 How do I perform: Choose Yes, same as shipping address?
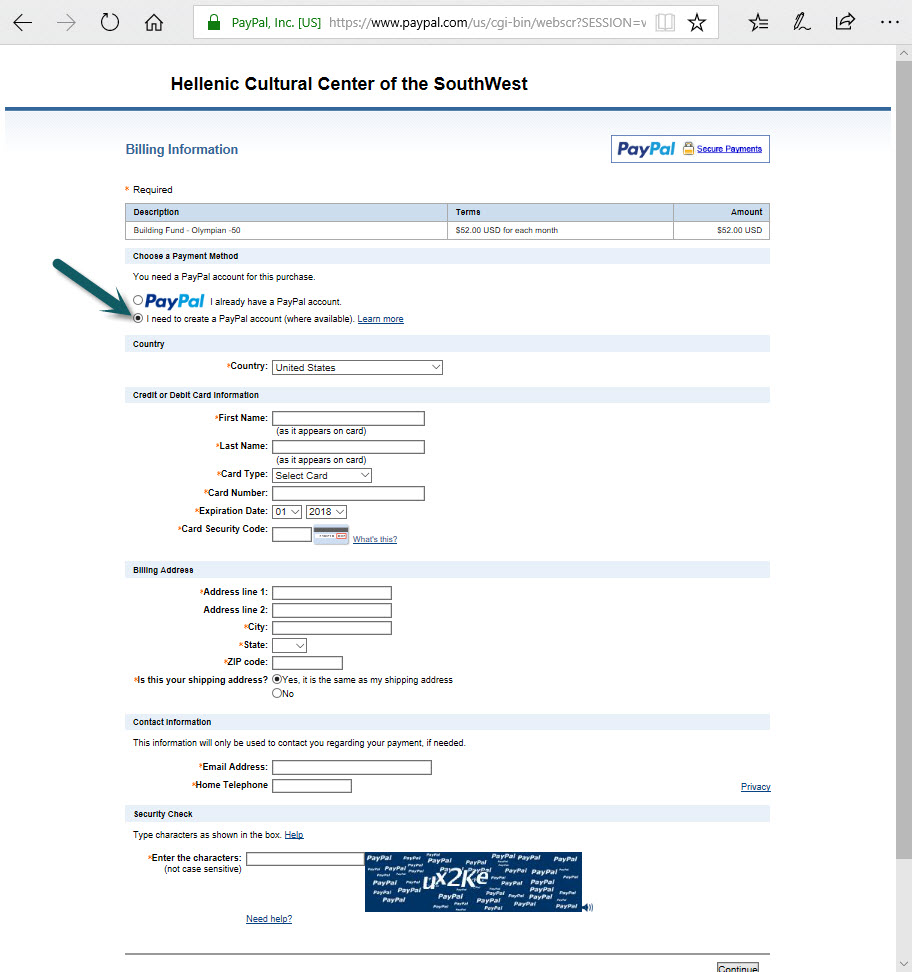(x=277, y=679)
